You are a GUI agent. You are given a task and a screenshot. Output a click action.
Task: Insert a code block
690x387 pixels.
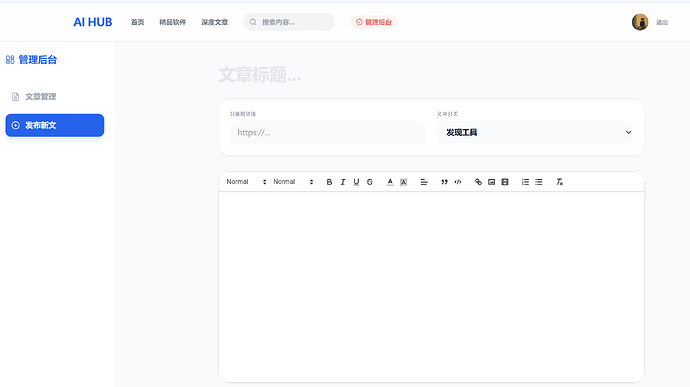[458, 182]
